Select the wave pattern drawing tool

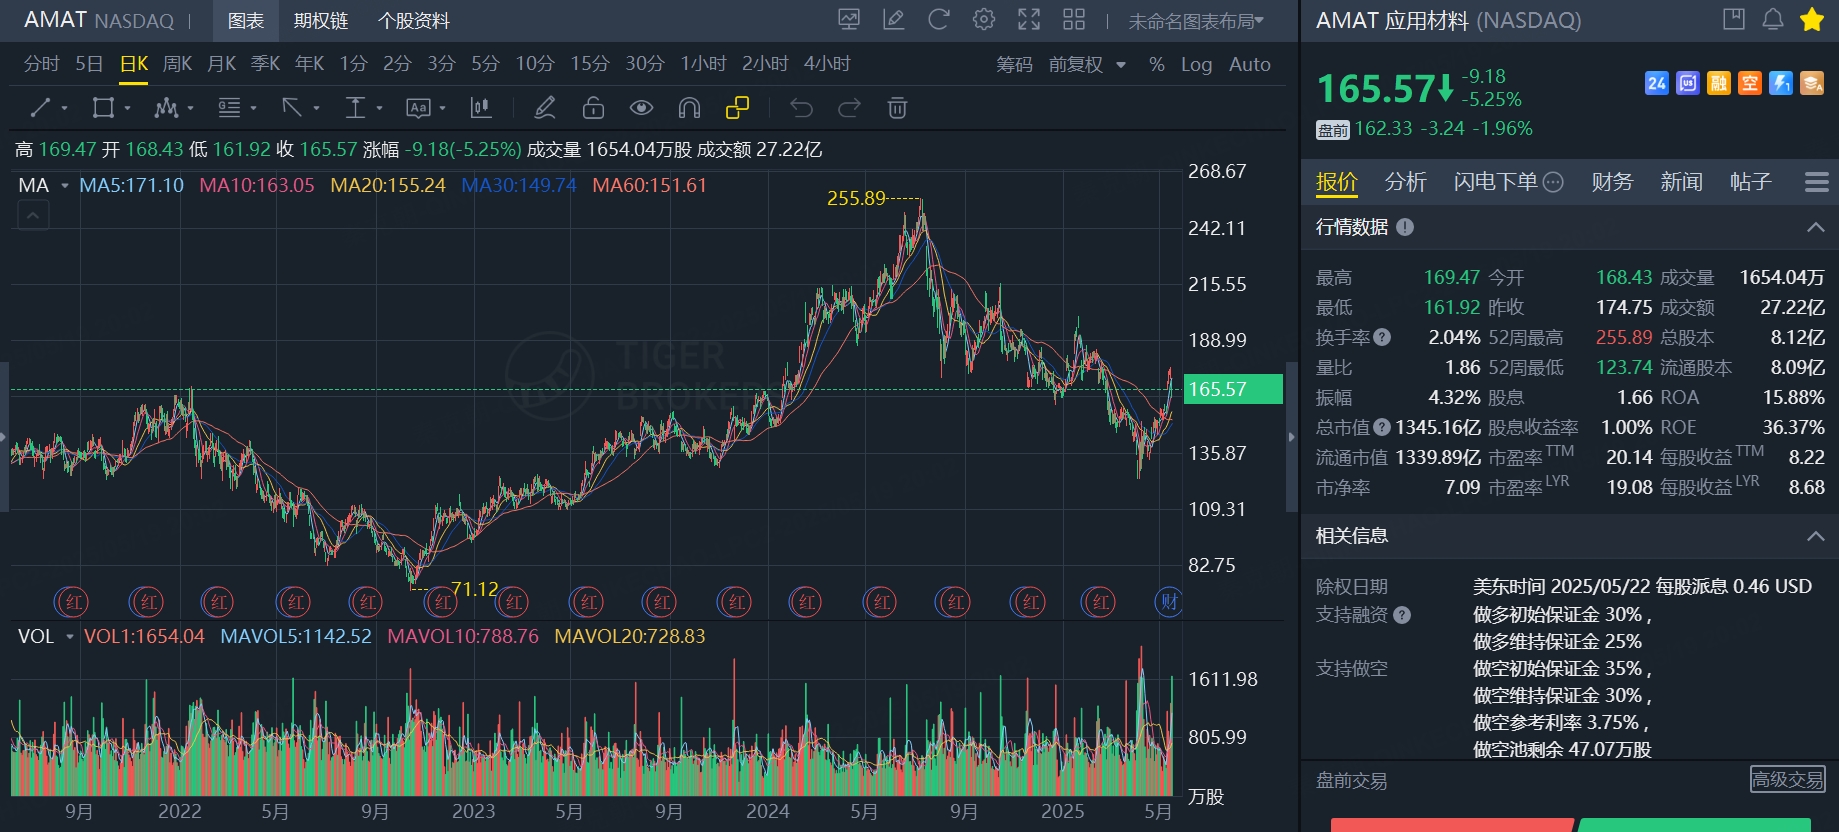coord(166,108)
